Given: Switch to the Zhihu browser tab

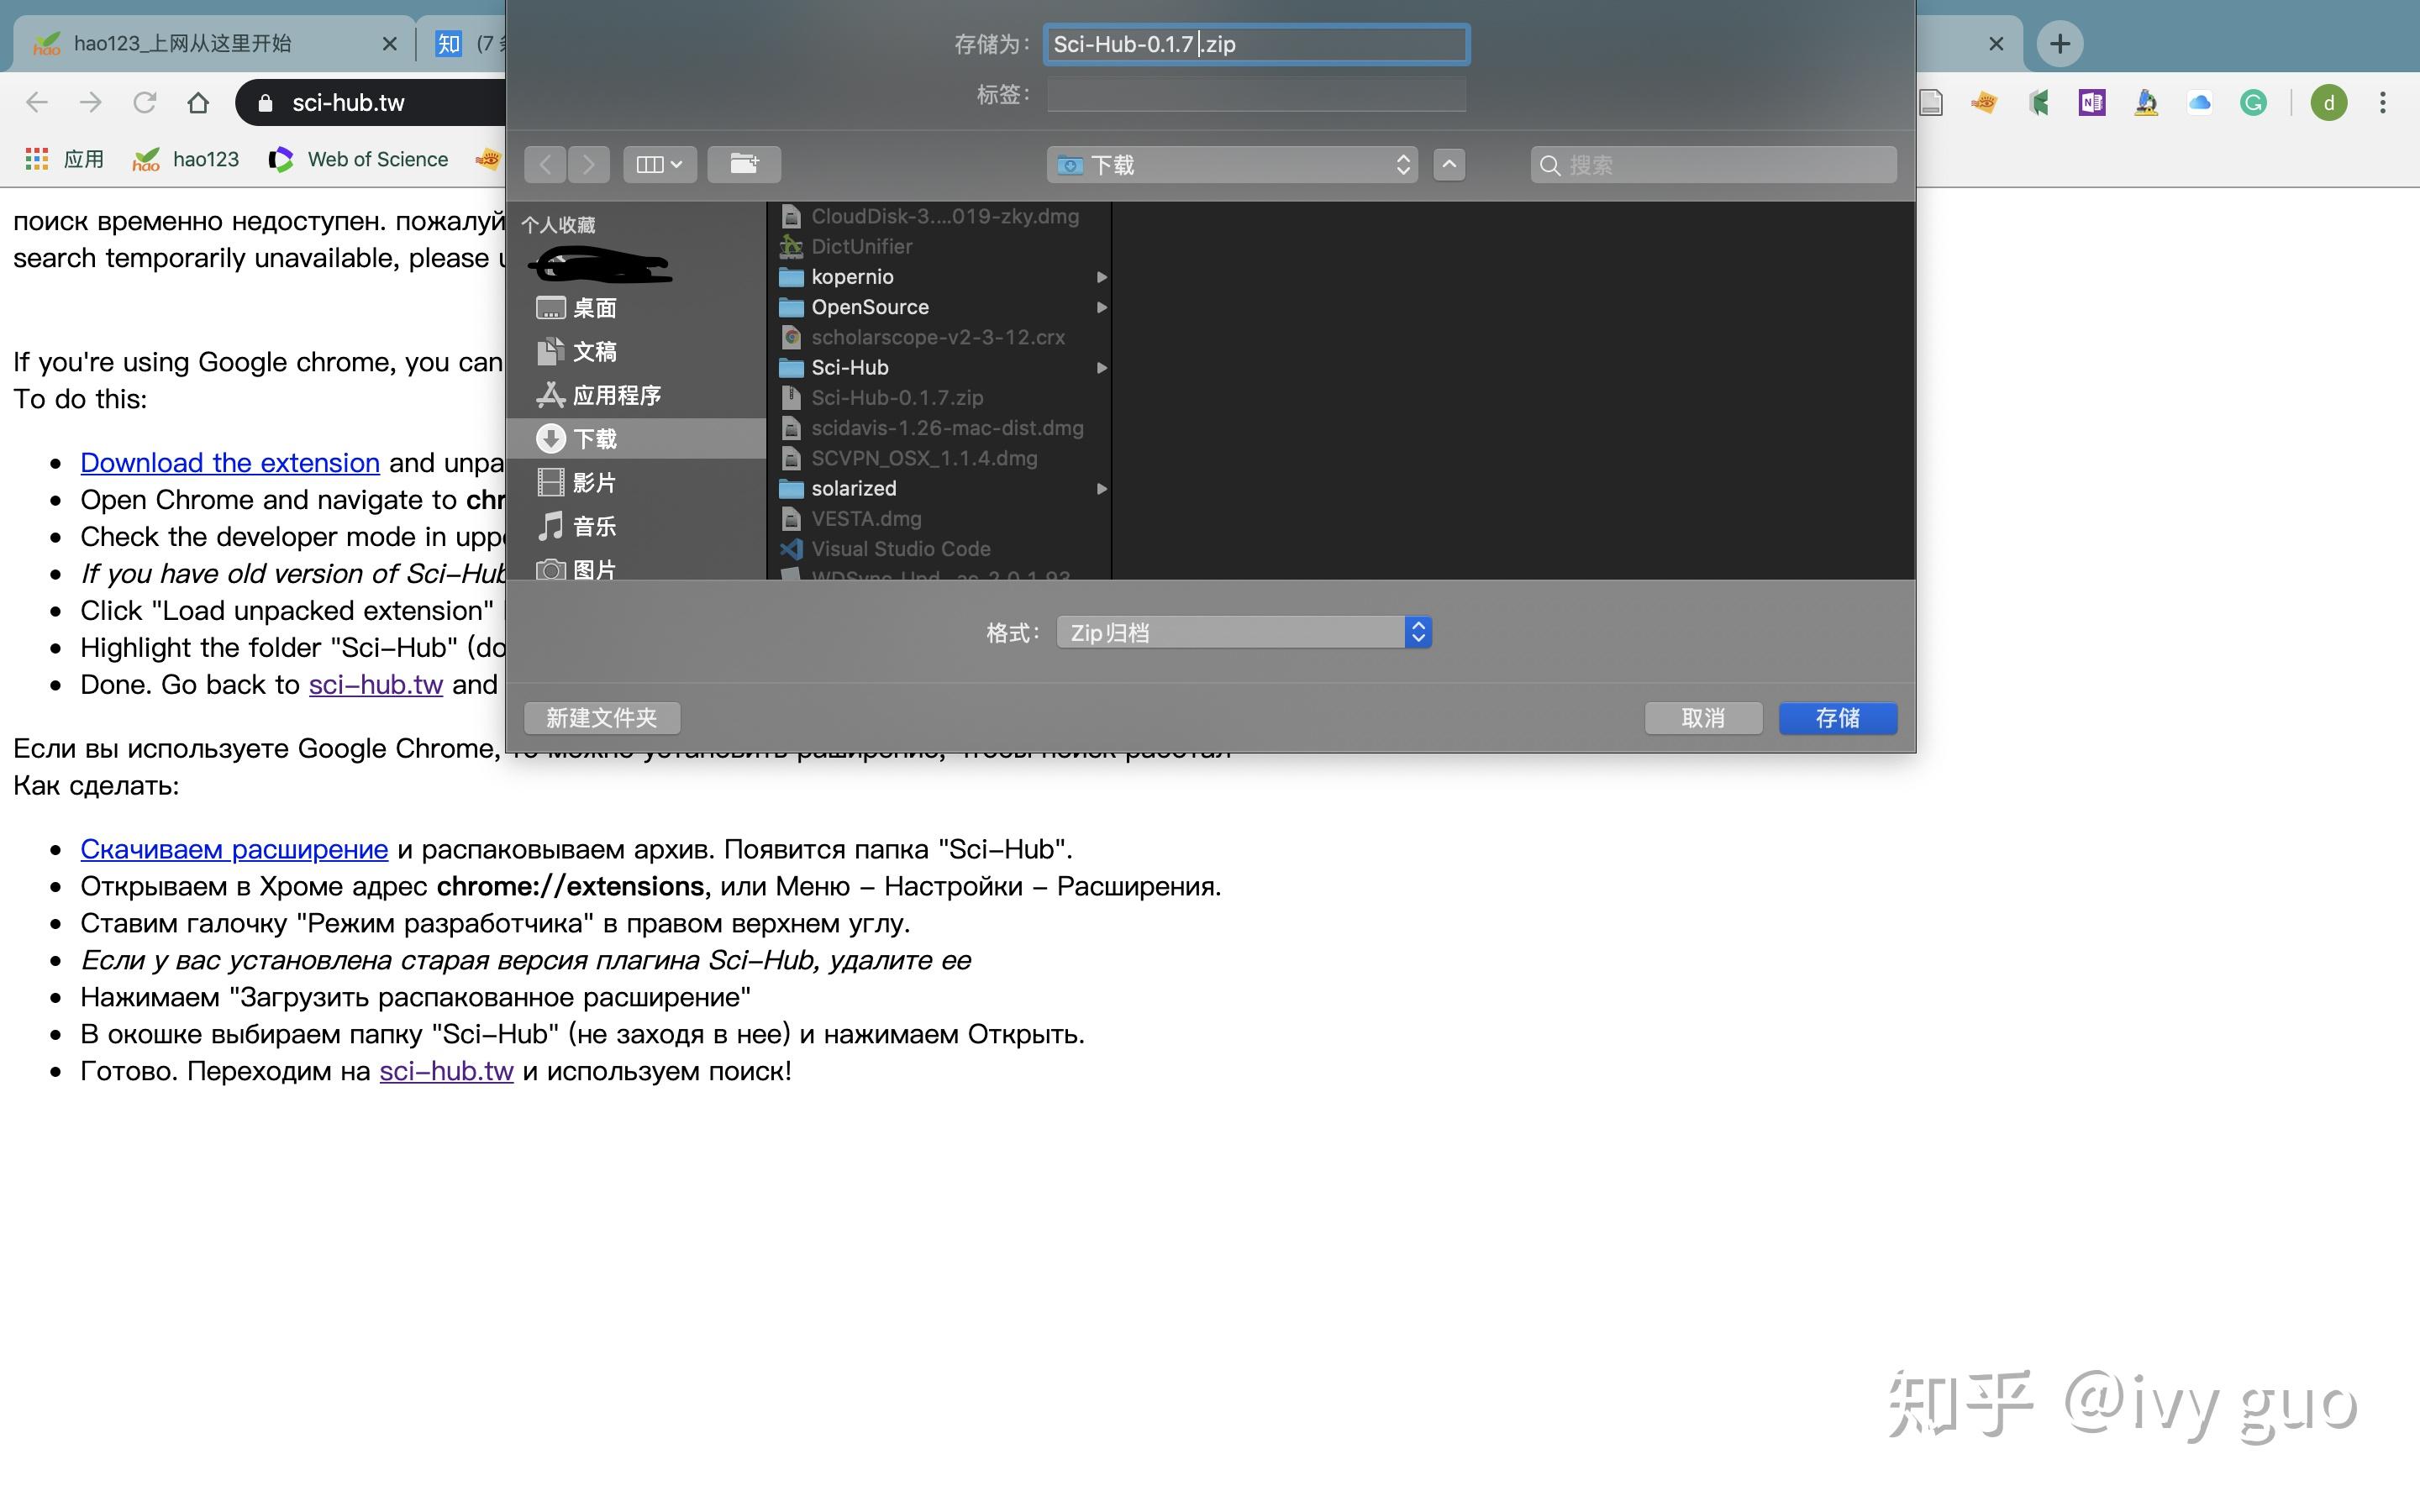Looking at the screenshot, I should tap(463, 44).
